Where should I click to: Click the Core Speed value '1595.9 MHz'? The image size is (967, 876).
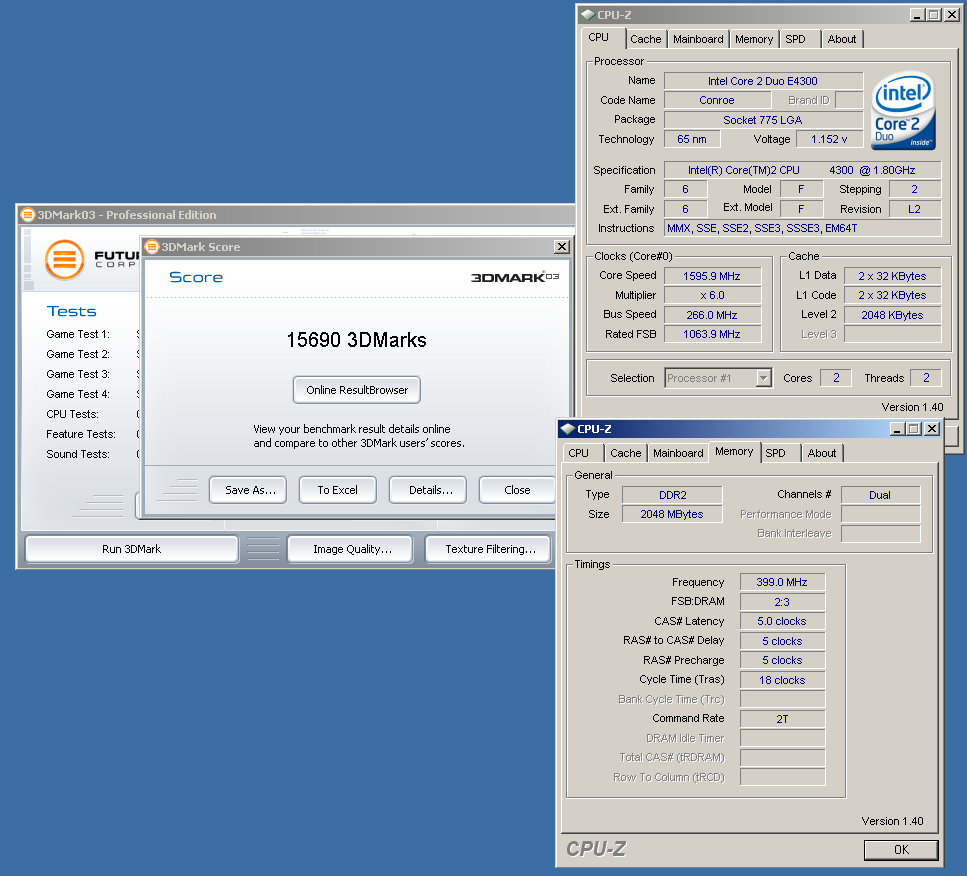click(712, 276)
